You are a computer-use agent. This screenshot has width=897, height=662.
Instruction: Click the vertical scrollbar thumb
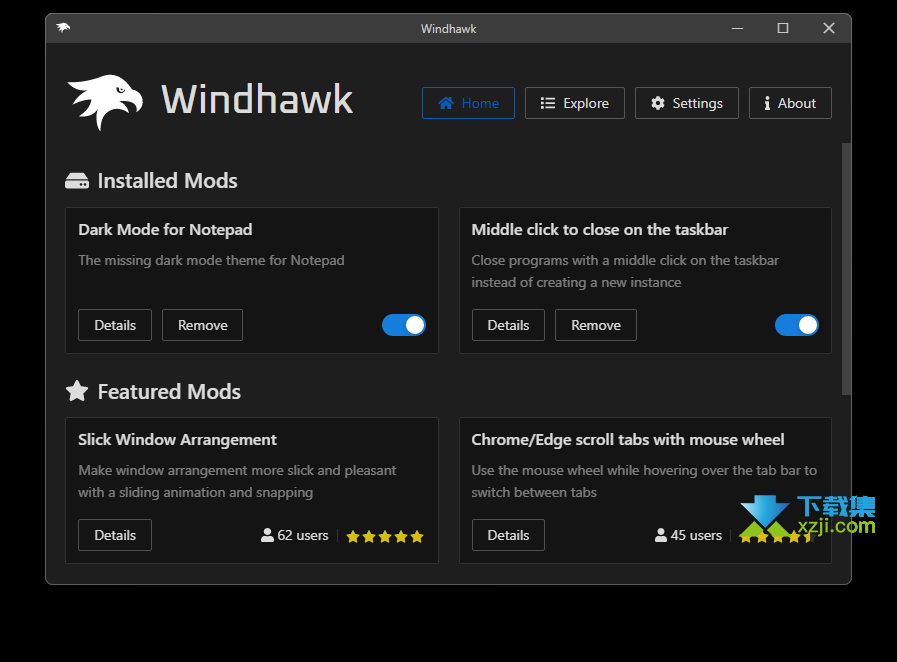[846, 269]
